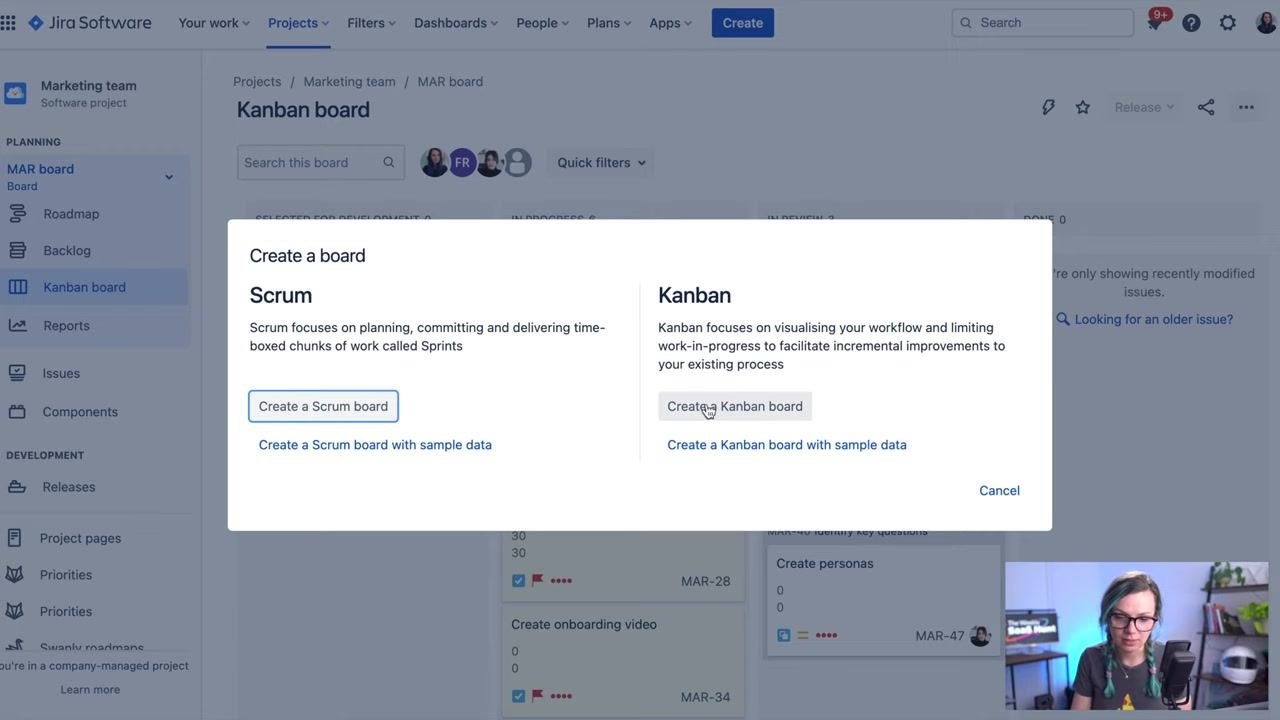Click the Jira Software logo
The height and width of the screenshot is (720, 1280).
point(89,22)
